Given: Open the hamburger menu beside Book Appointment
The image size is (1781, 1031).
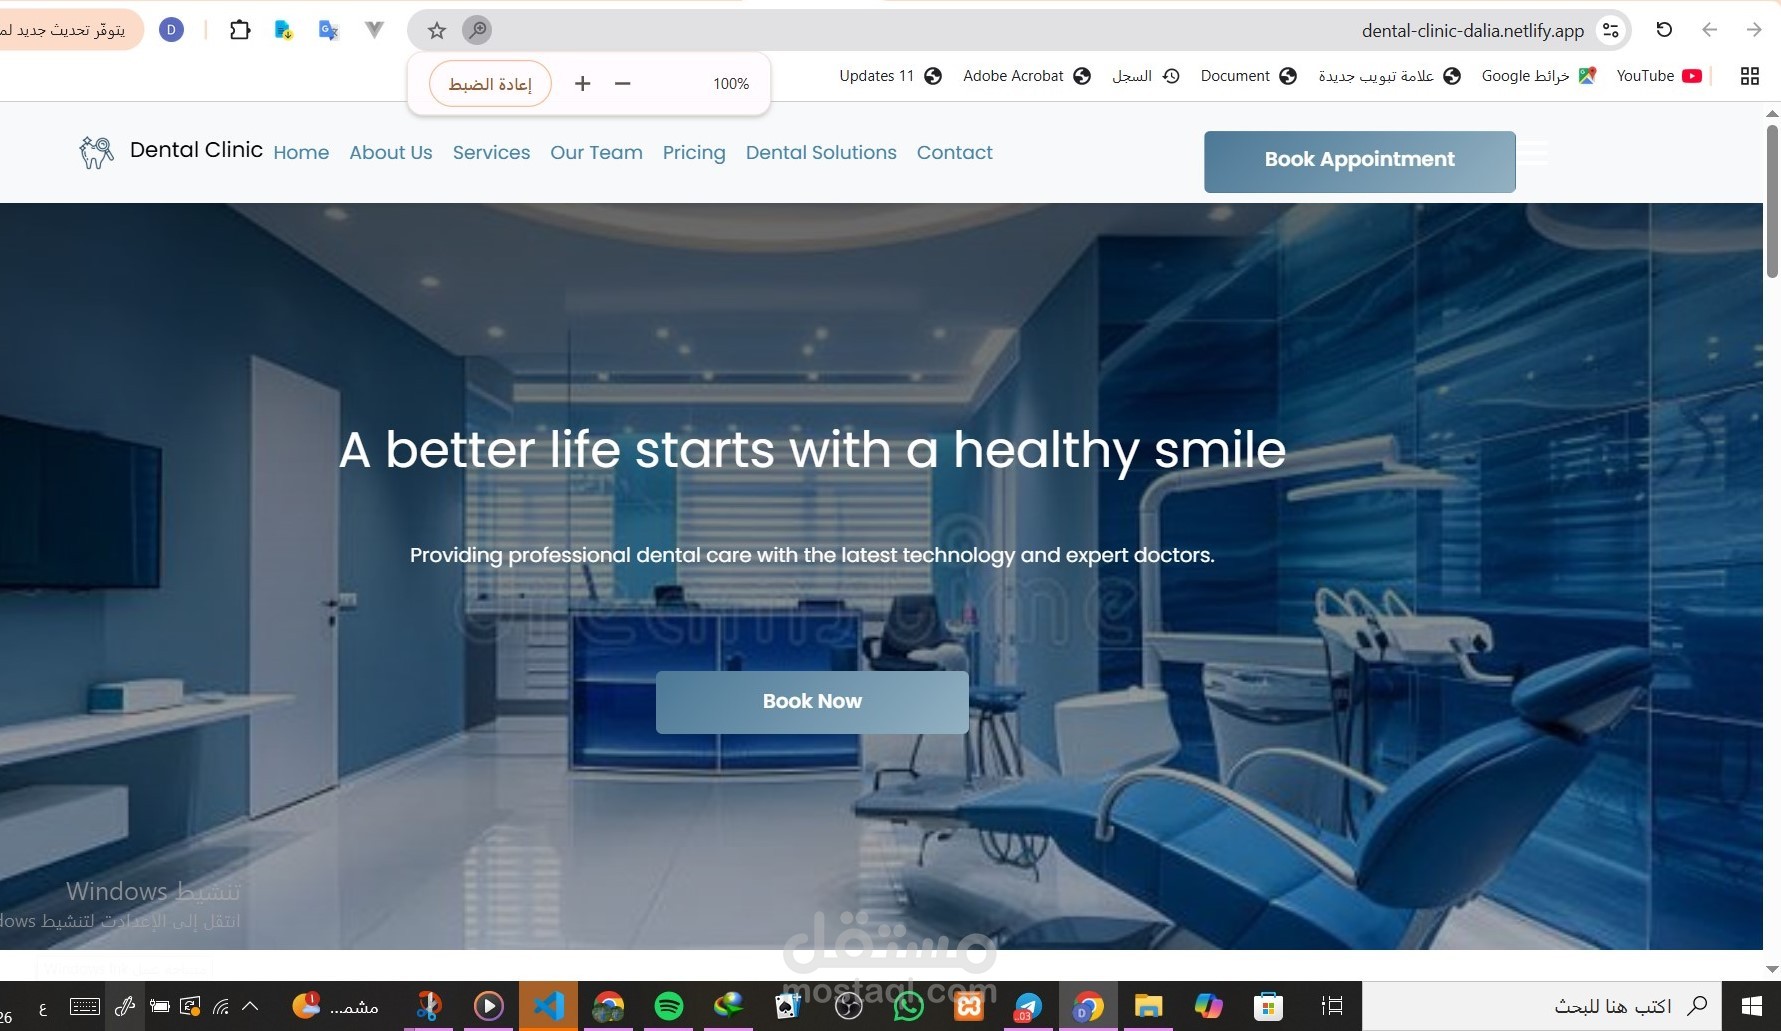Looking at the screenshot, I should (1537, 153).
